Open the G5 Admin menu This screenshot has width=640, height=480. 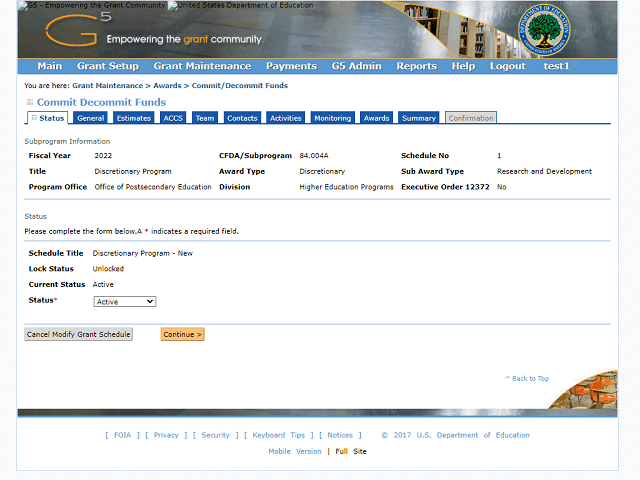[356, 66]
